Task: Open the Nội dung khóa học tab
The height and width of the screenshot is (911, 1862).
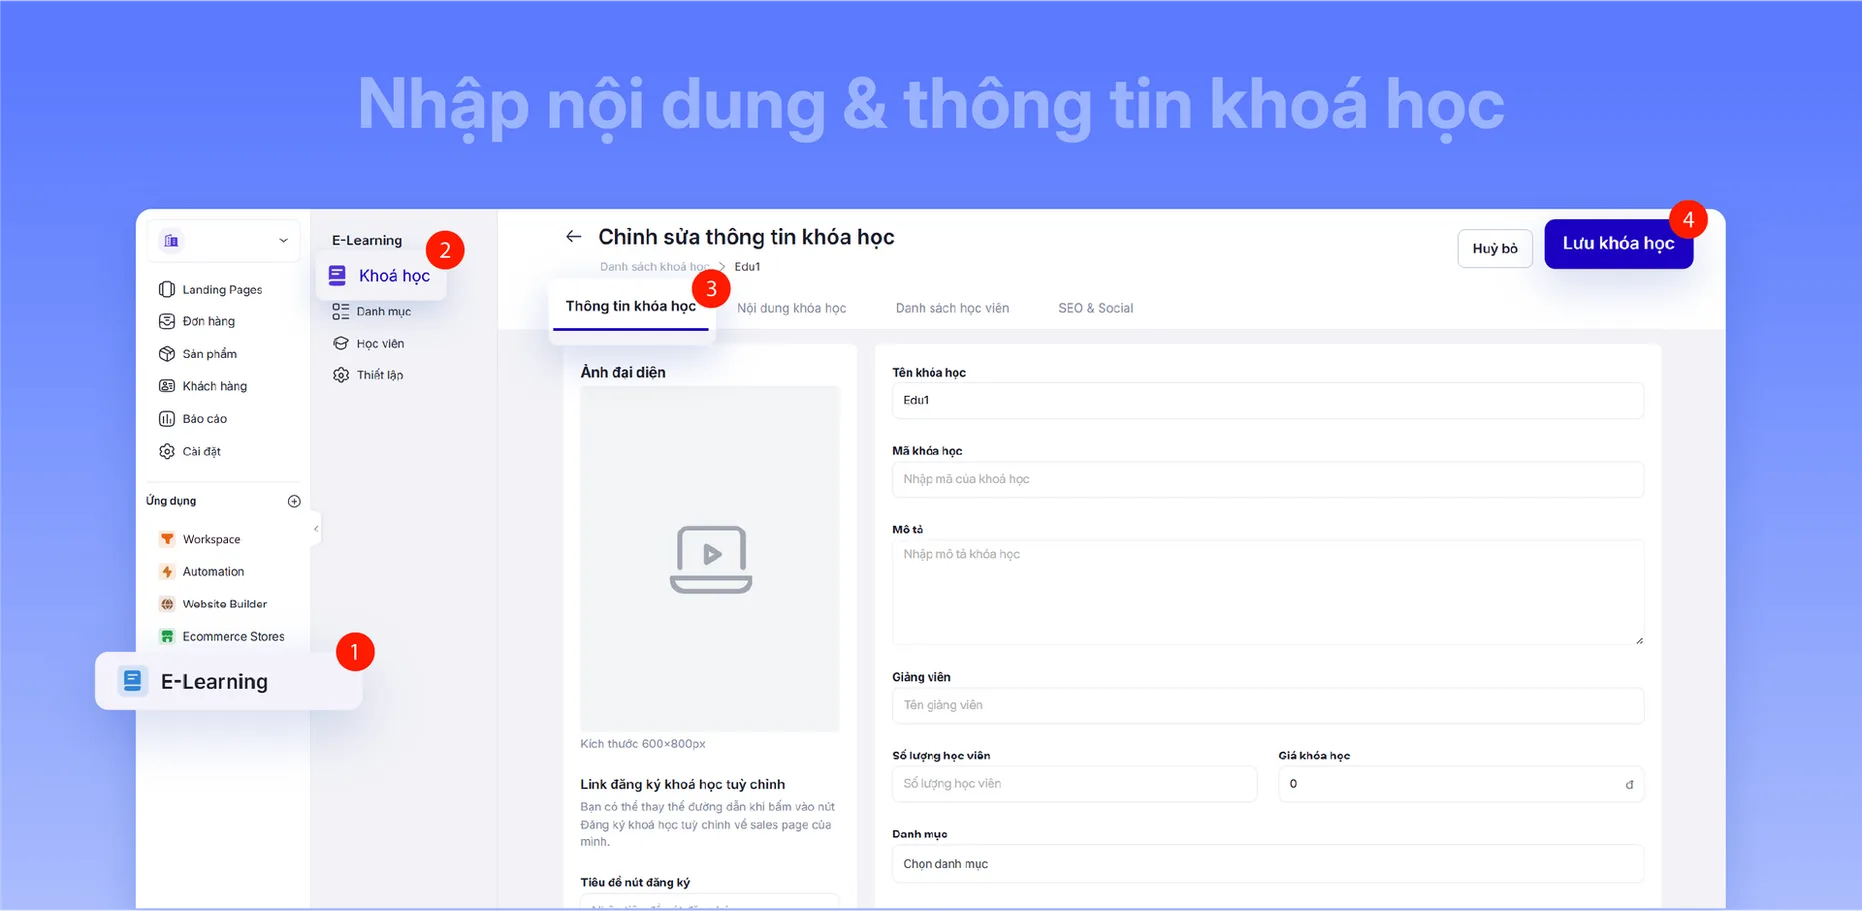Action: (791, 308)
